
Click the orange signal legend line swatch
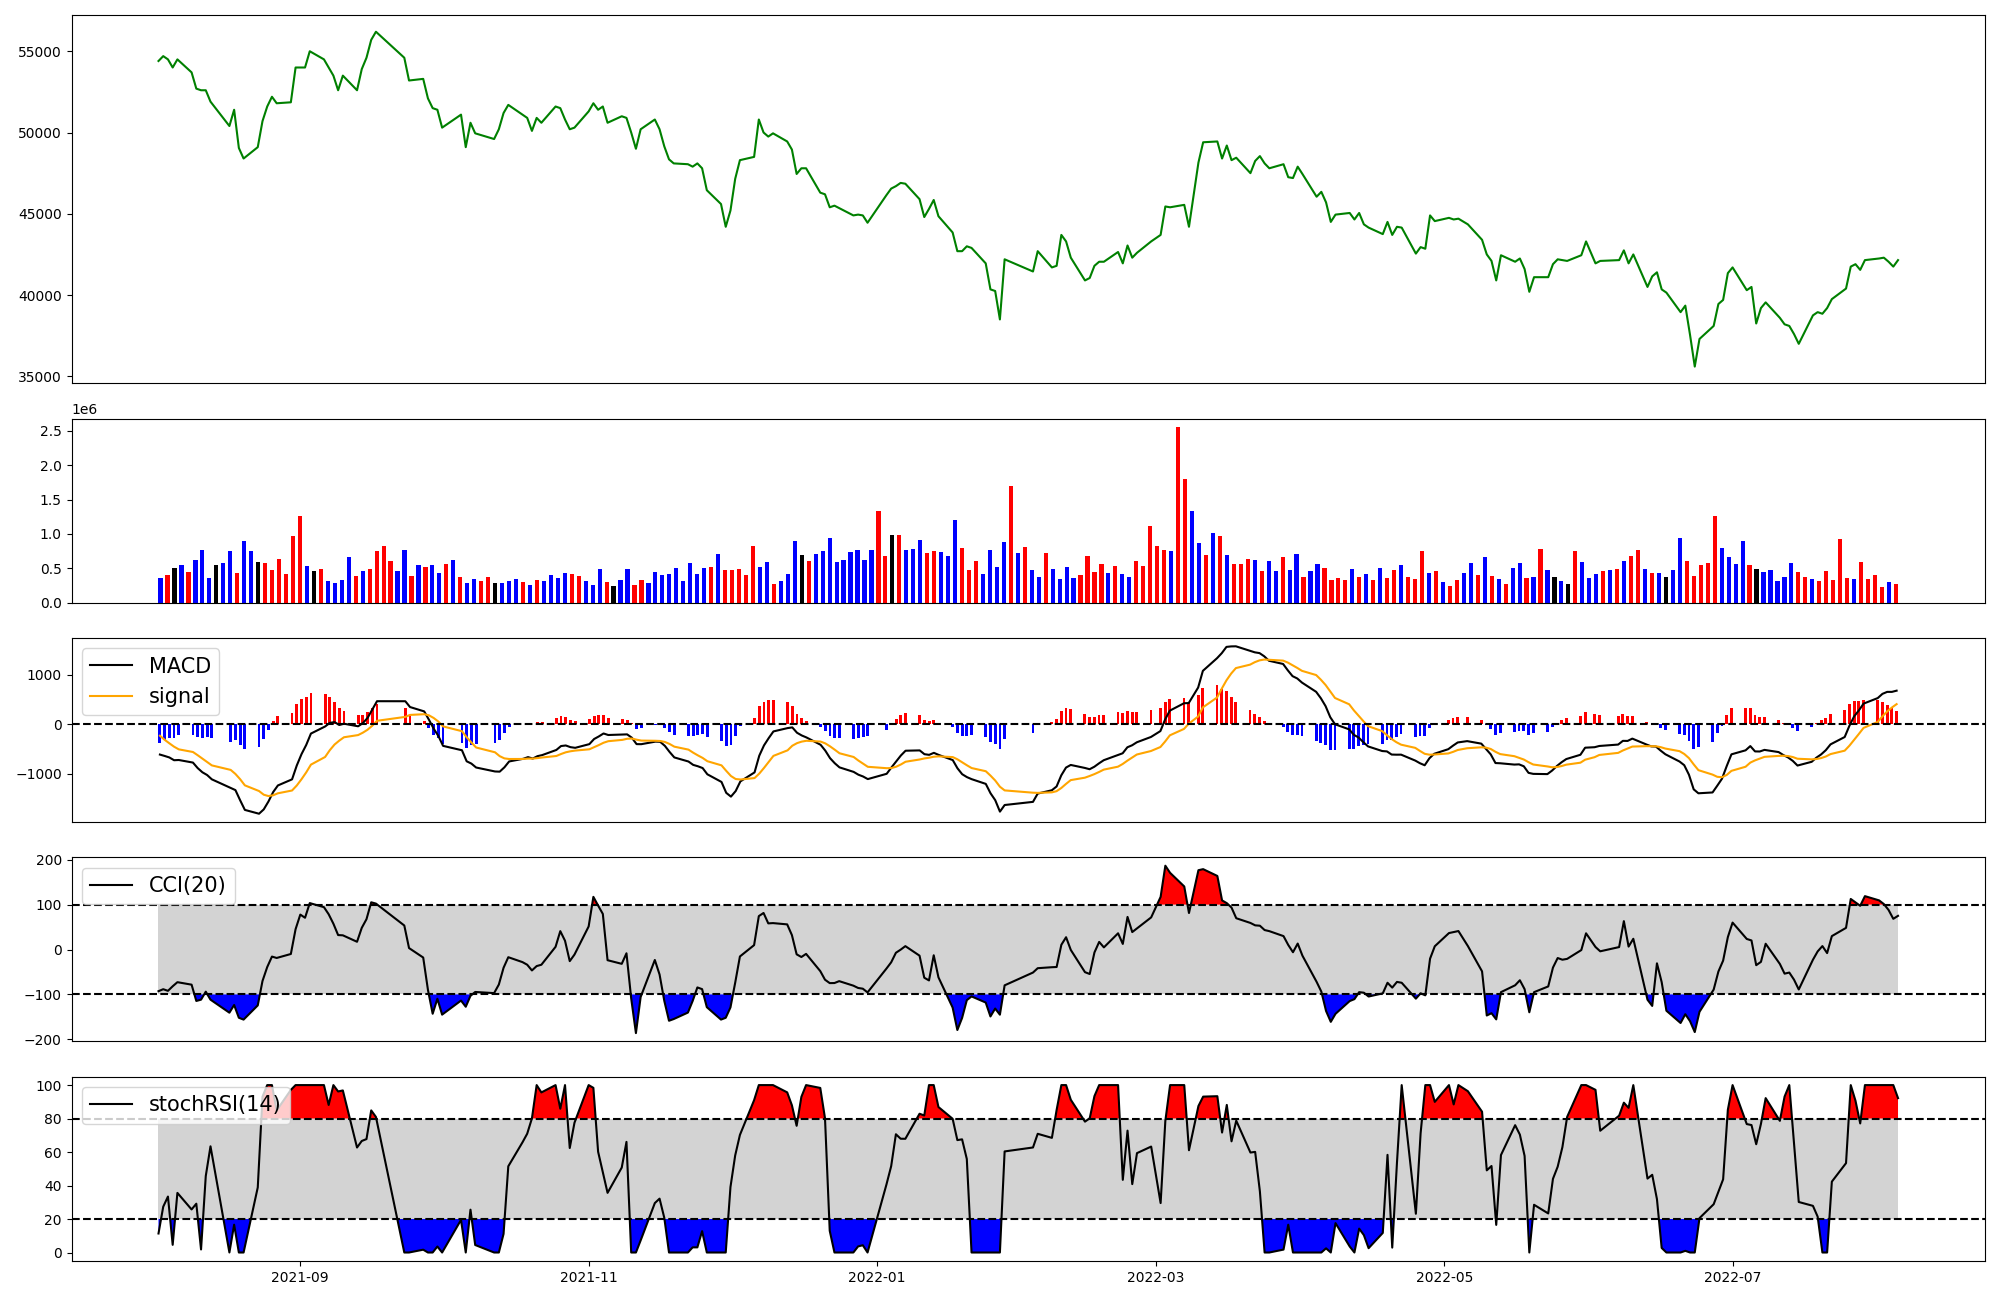pos(112,696)
